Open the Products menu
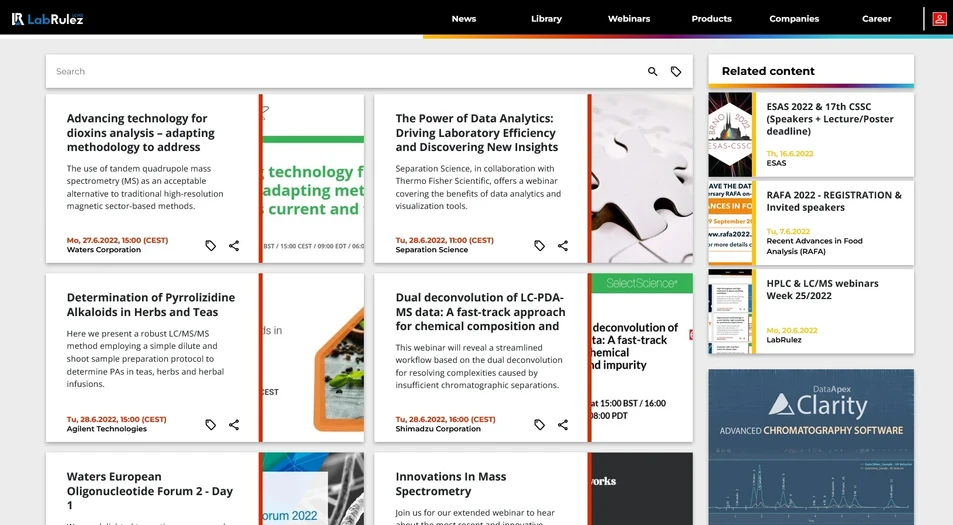 tap(712, 19)
